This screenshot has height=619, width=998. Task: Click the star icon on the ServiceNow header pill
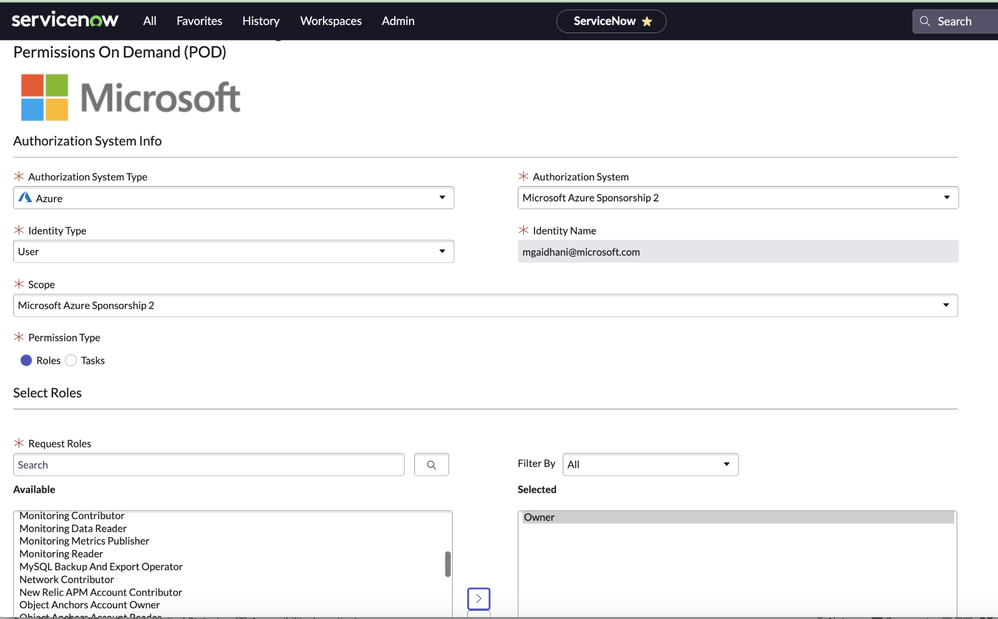tap(645, 20)
